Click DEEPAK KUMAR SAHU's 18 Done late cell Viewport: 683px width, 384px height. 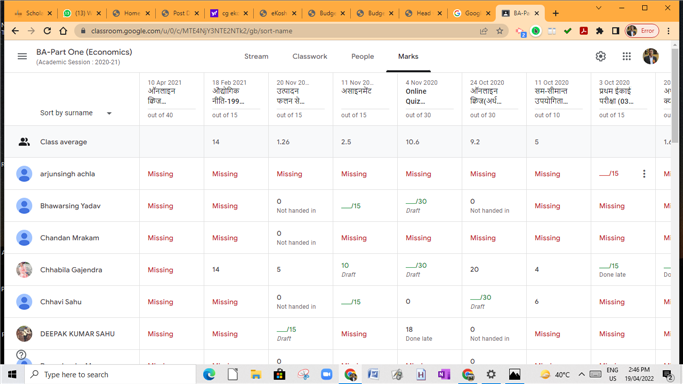(429, 334)
